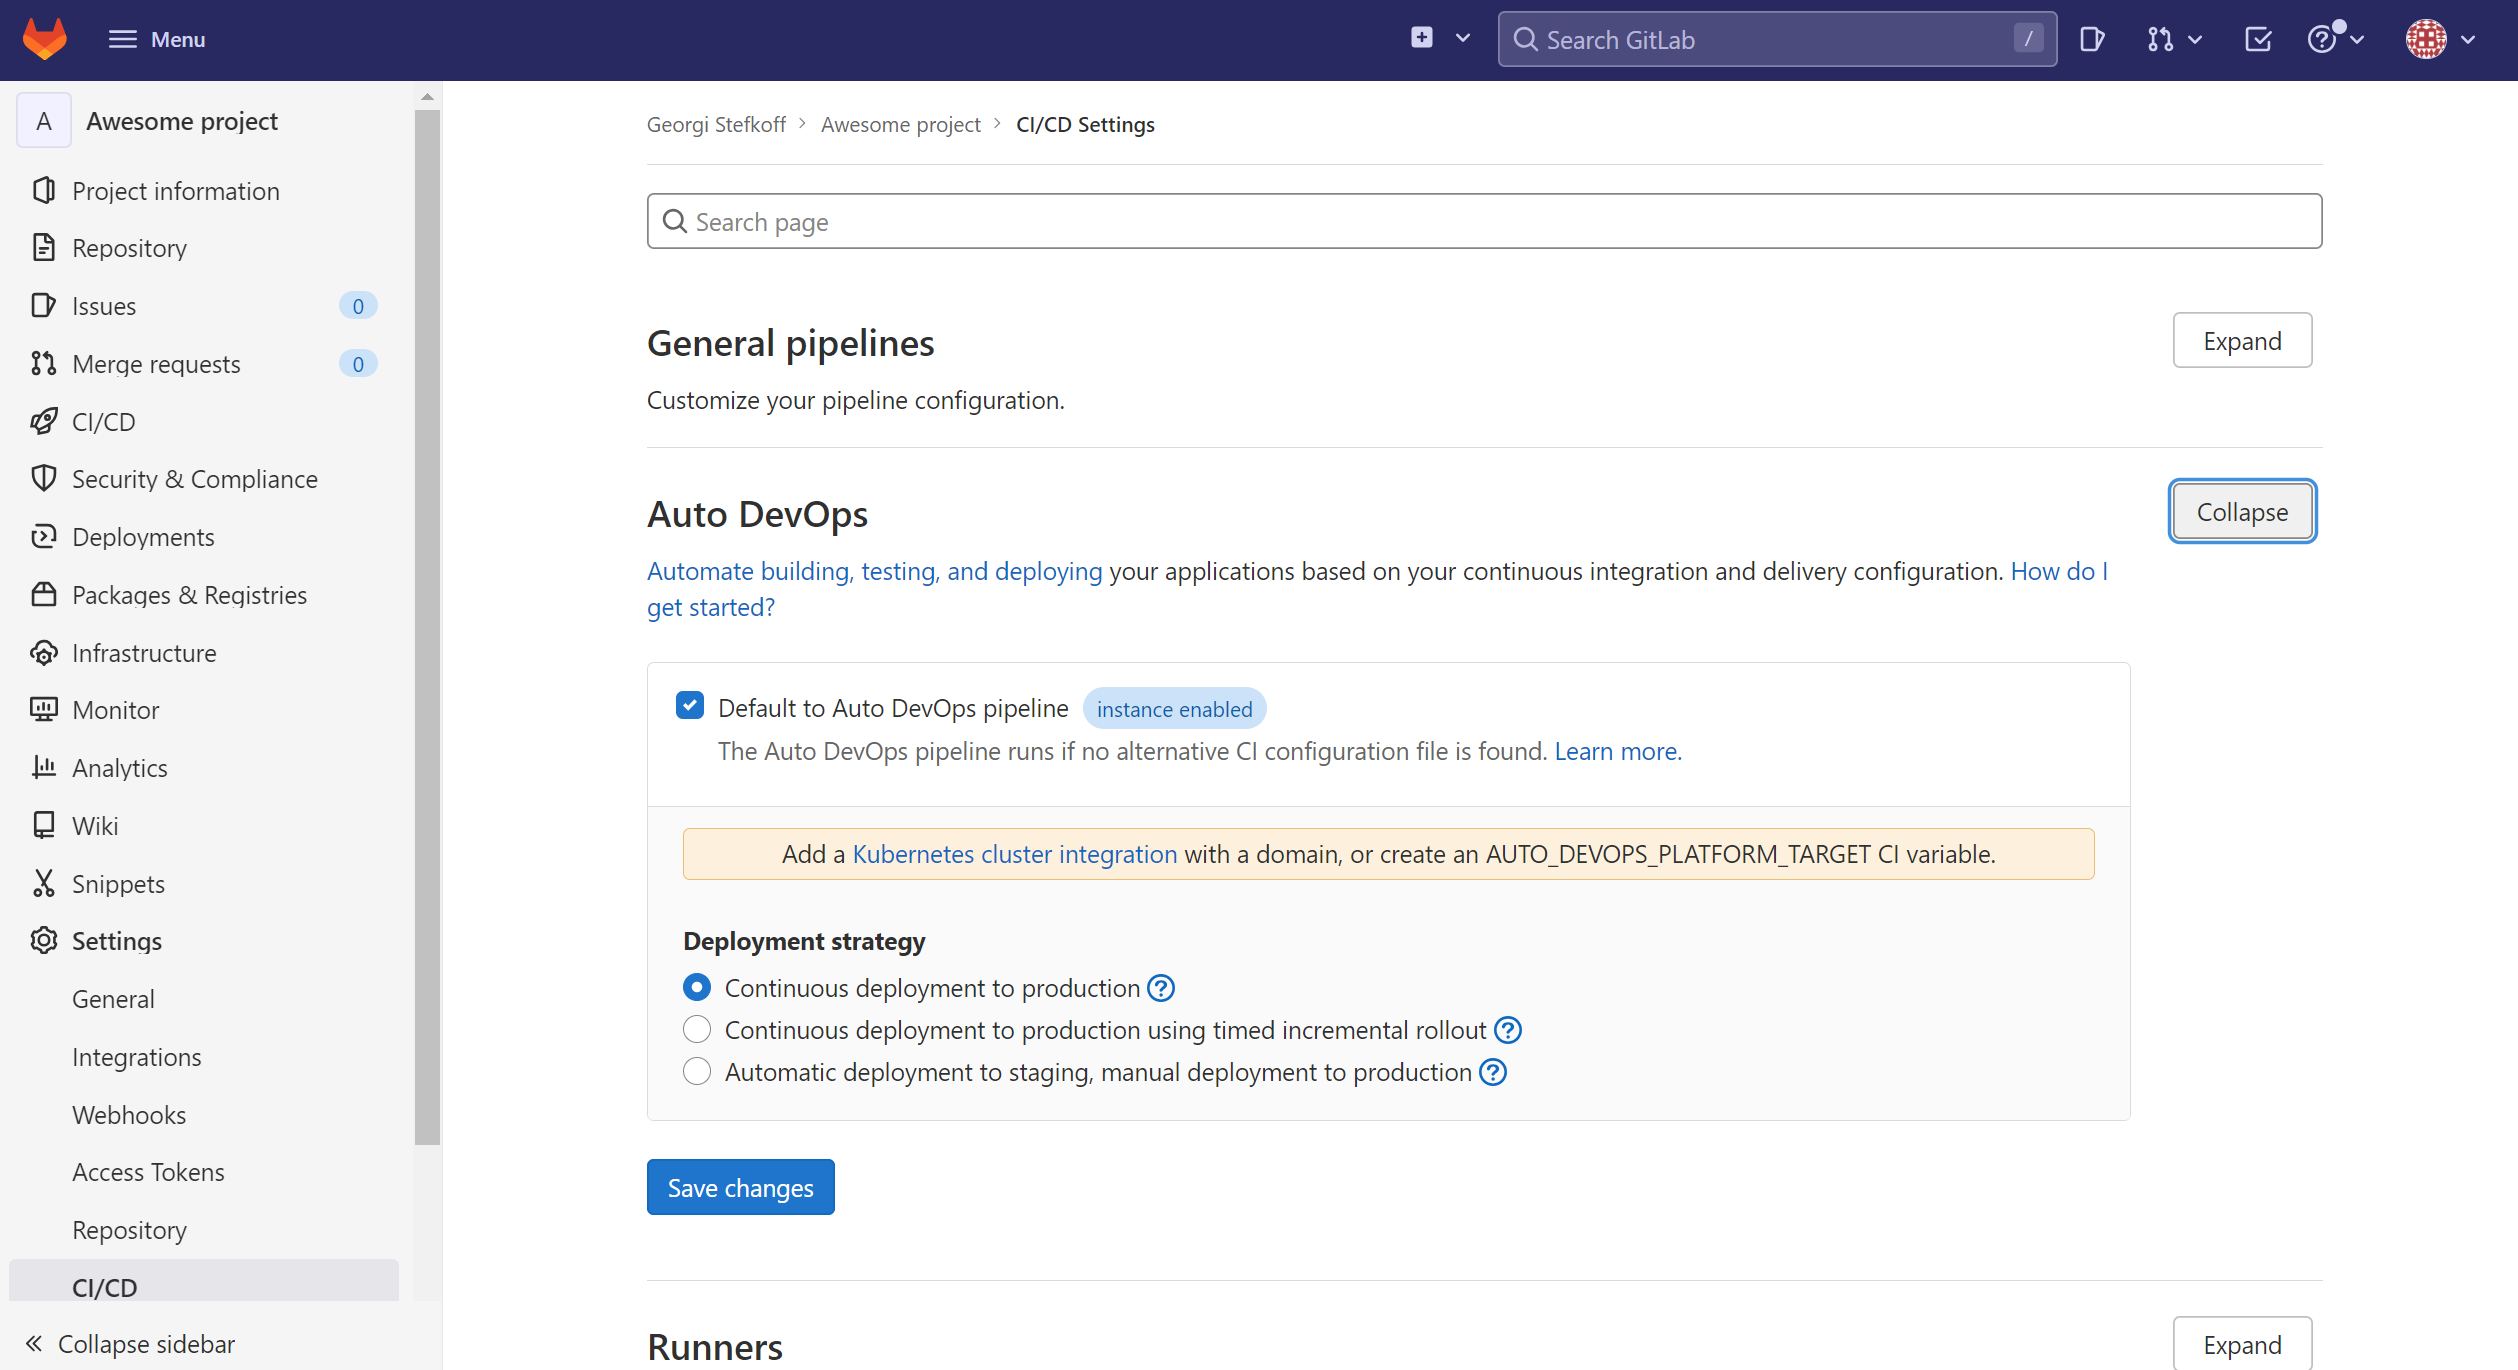Open Access Tokens settings

(x=148, y=1171)
